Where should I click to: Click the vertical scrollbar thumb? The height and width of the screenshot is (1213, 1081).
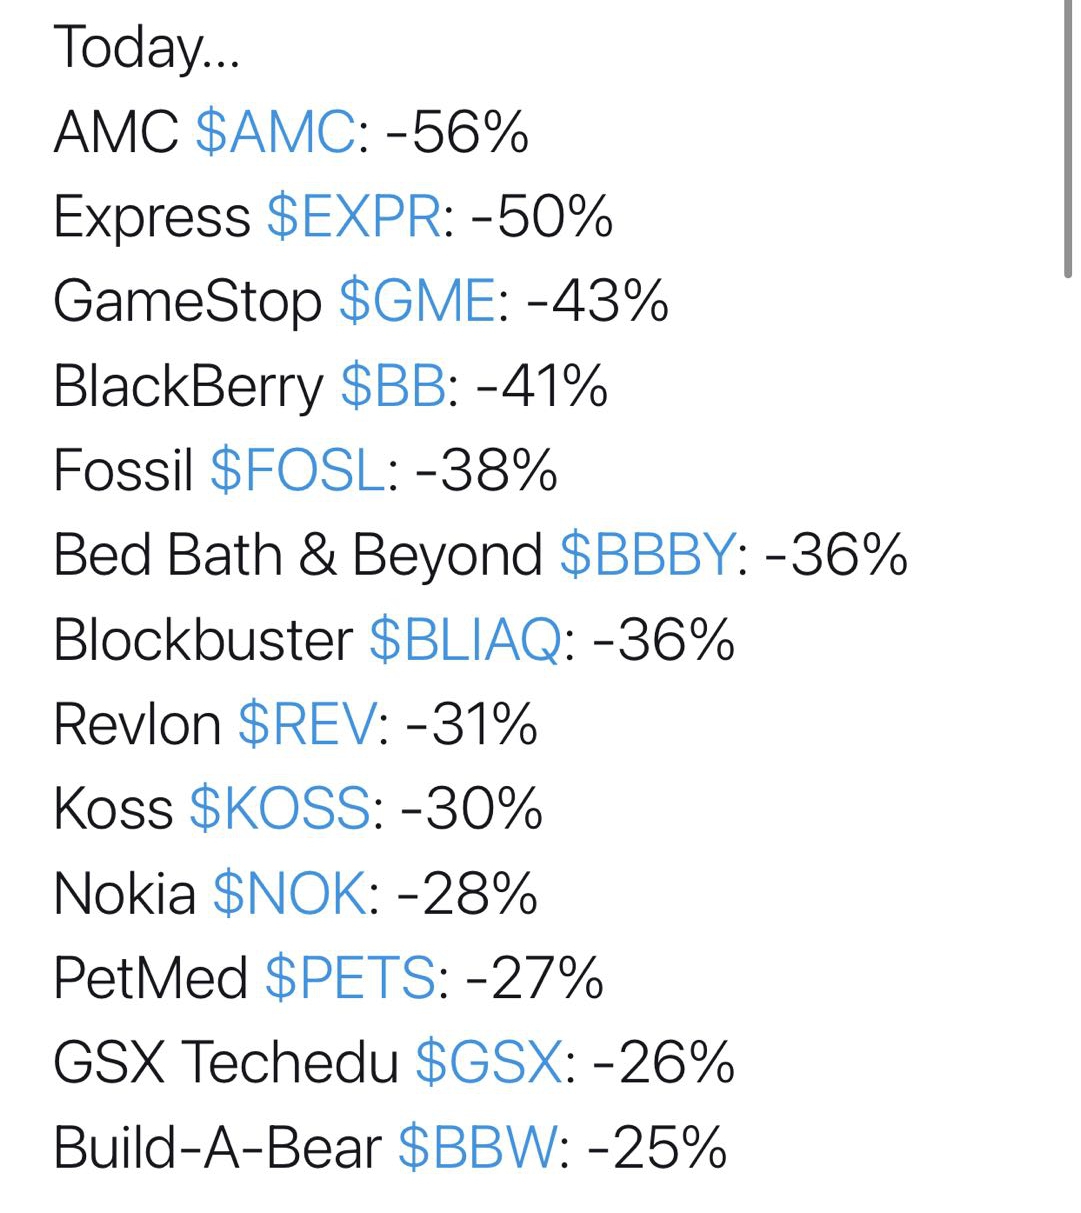(1069, 140)
